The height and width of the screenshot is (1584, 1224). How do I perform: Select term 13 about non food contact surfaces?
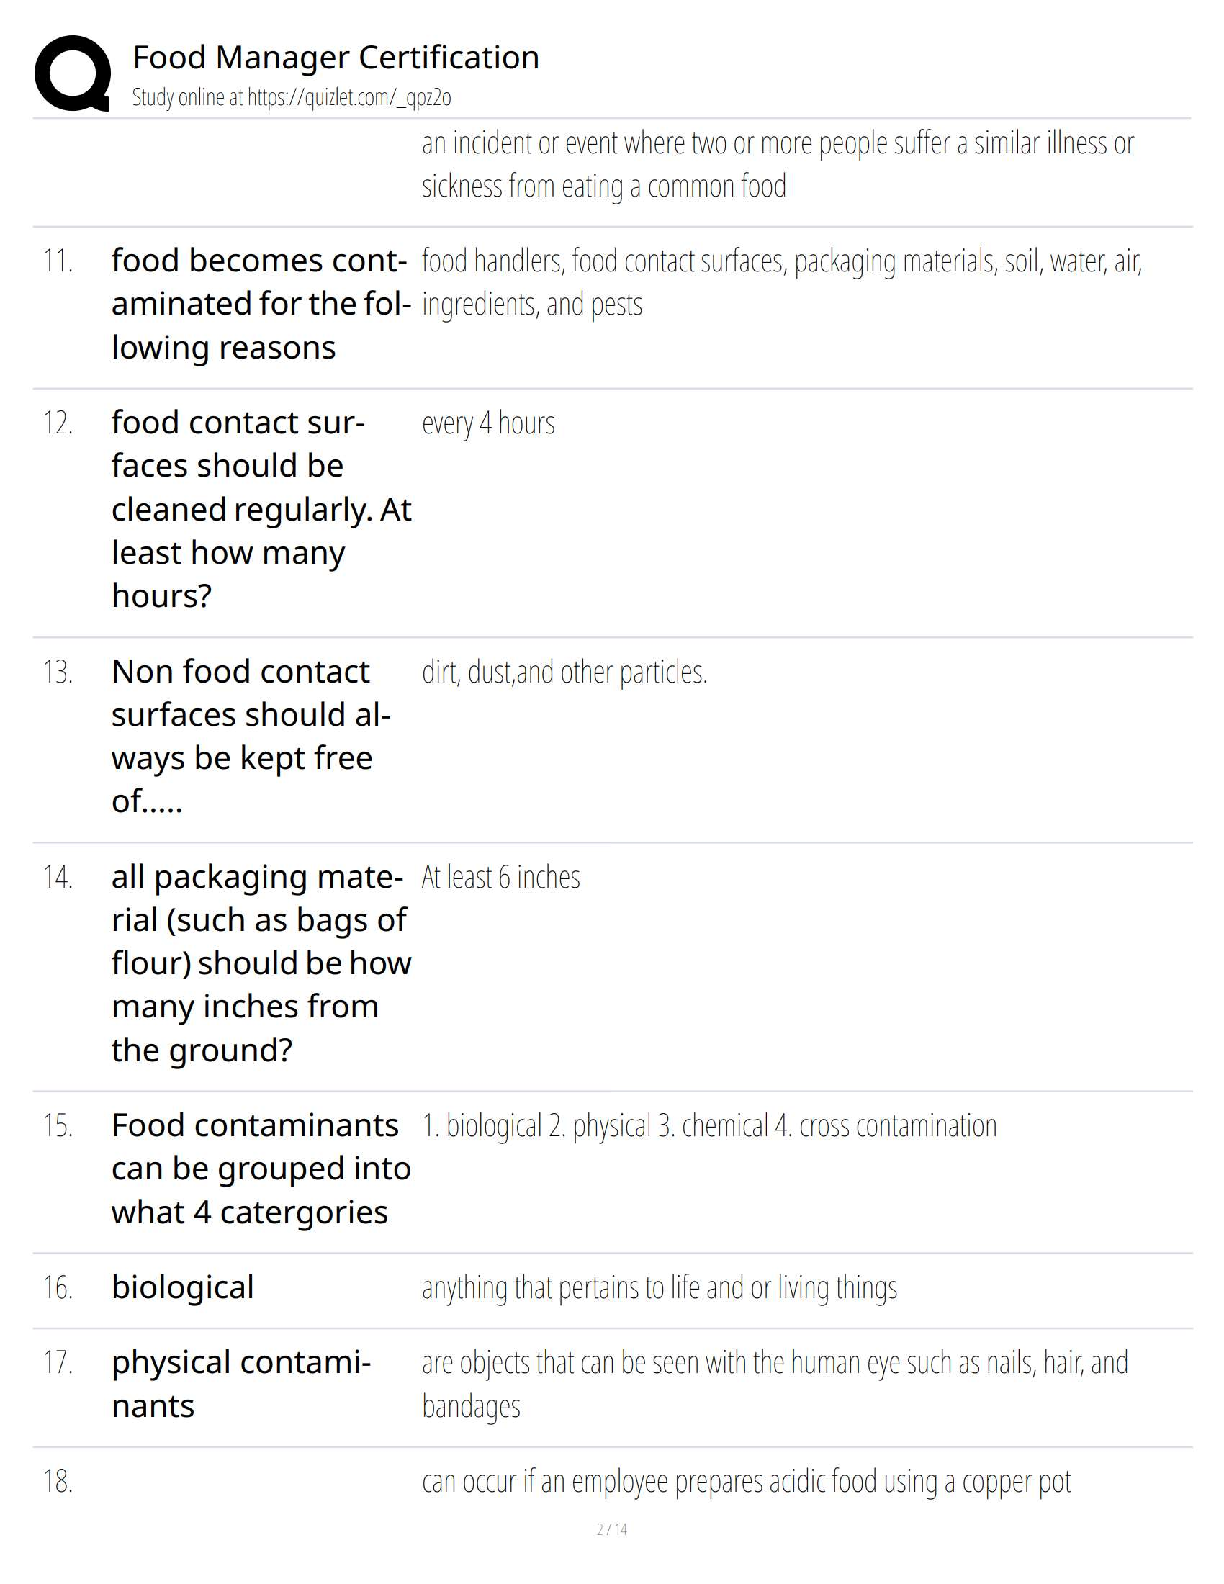(x=251, y=736)
